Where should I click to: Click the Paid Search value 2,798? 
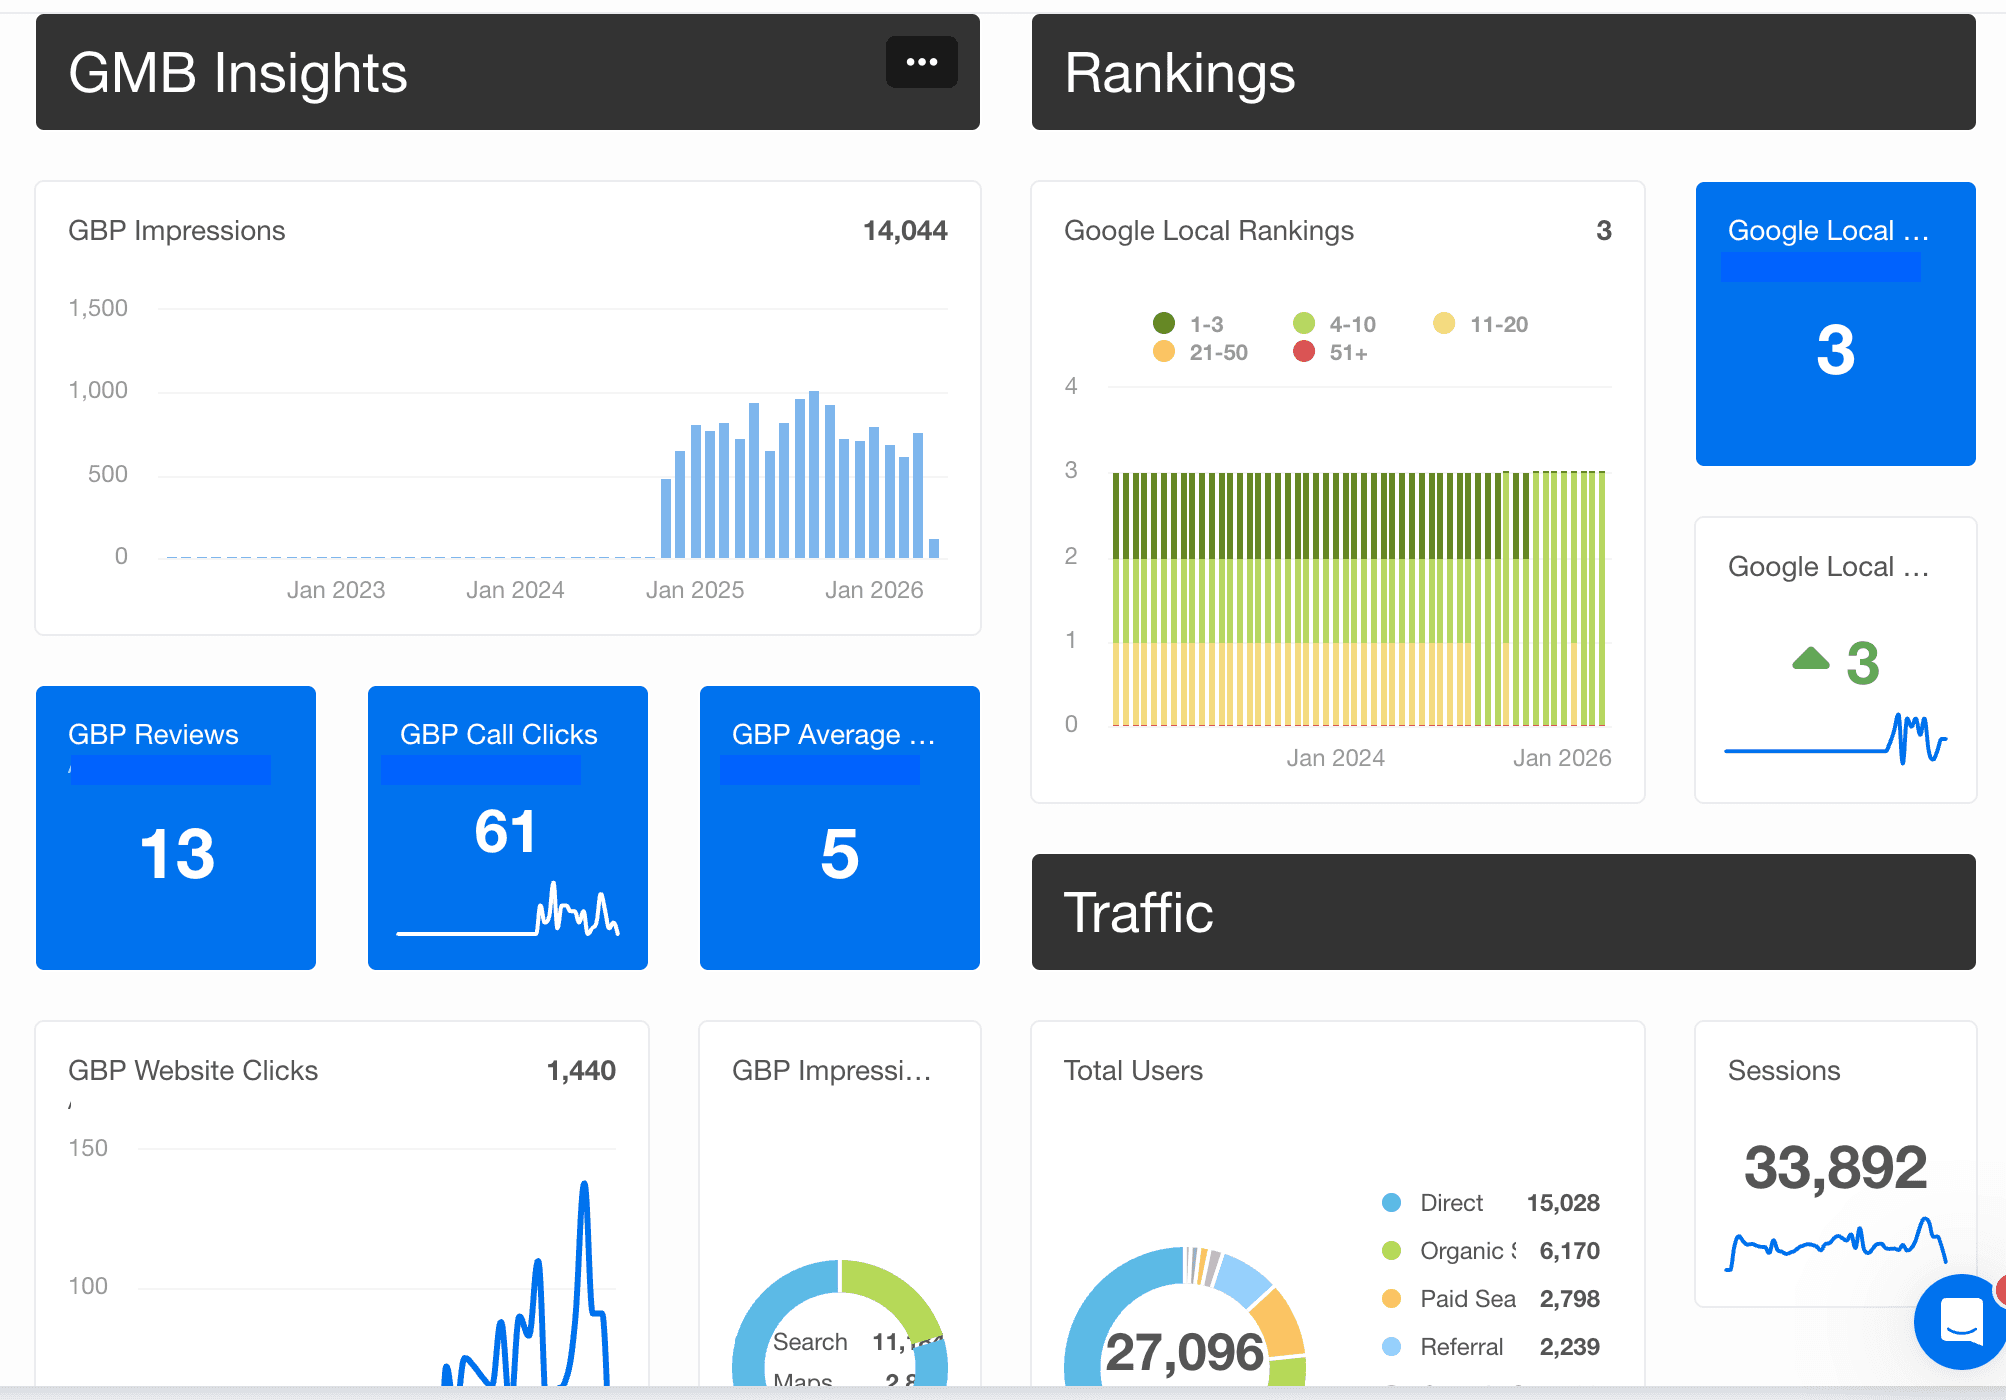1569,1299
